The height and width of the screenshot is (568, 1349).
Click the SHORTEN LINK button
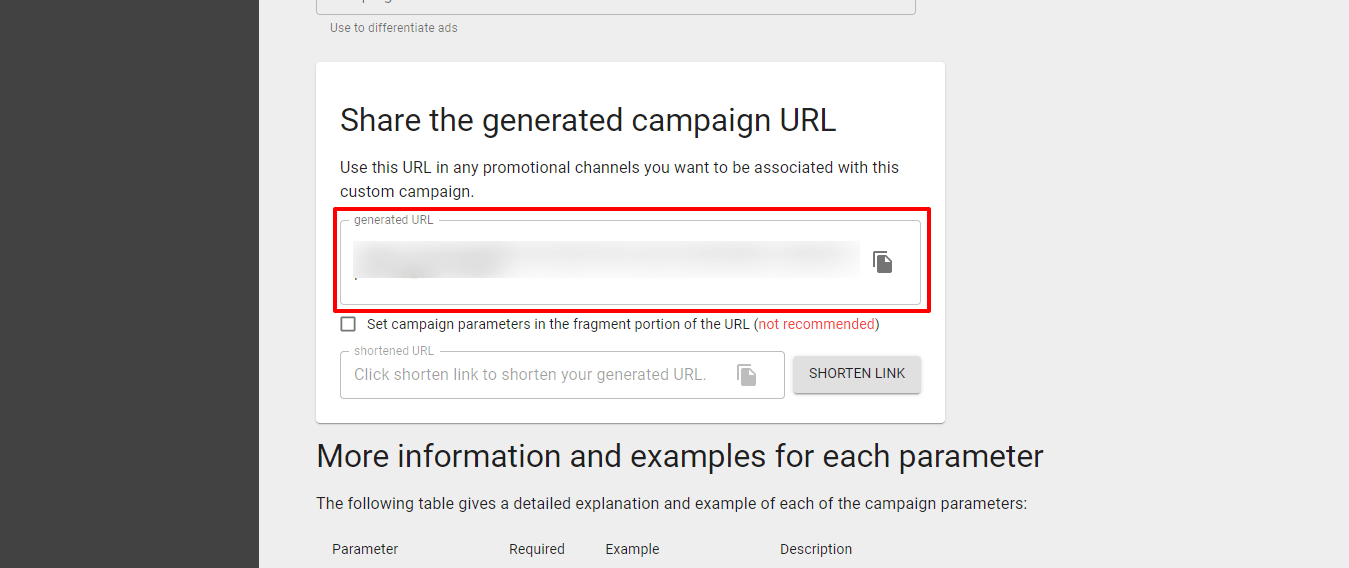point(857,374)
